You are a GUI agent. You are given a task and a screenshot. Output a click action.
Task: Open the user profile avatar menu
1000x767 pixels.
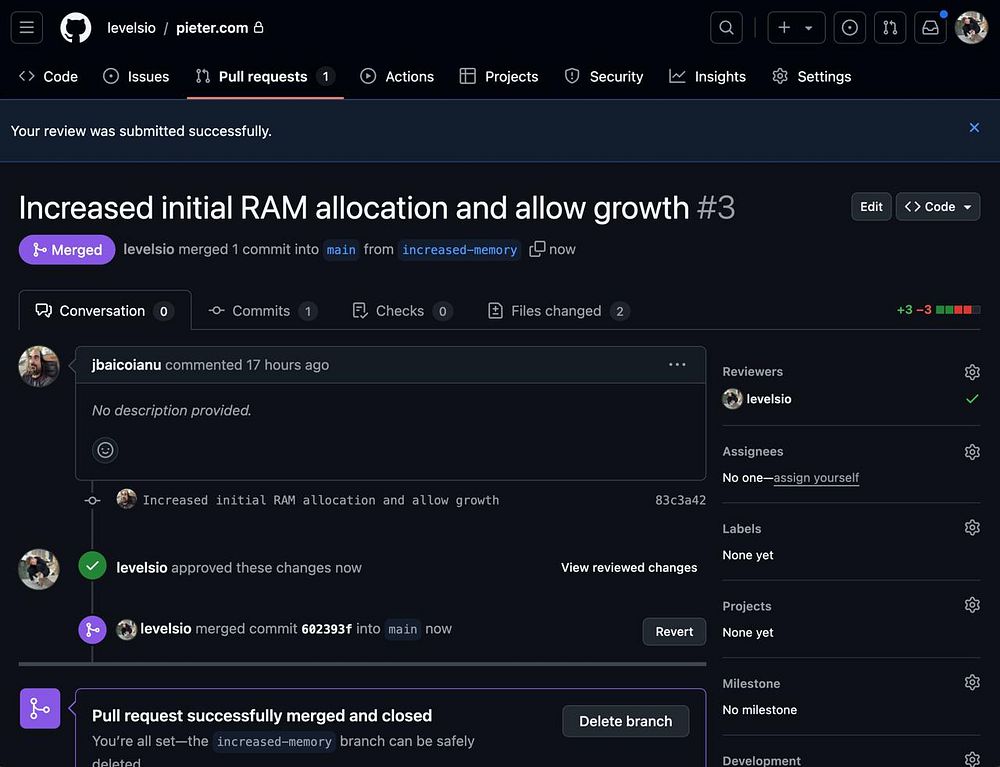971,28
